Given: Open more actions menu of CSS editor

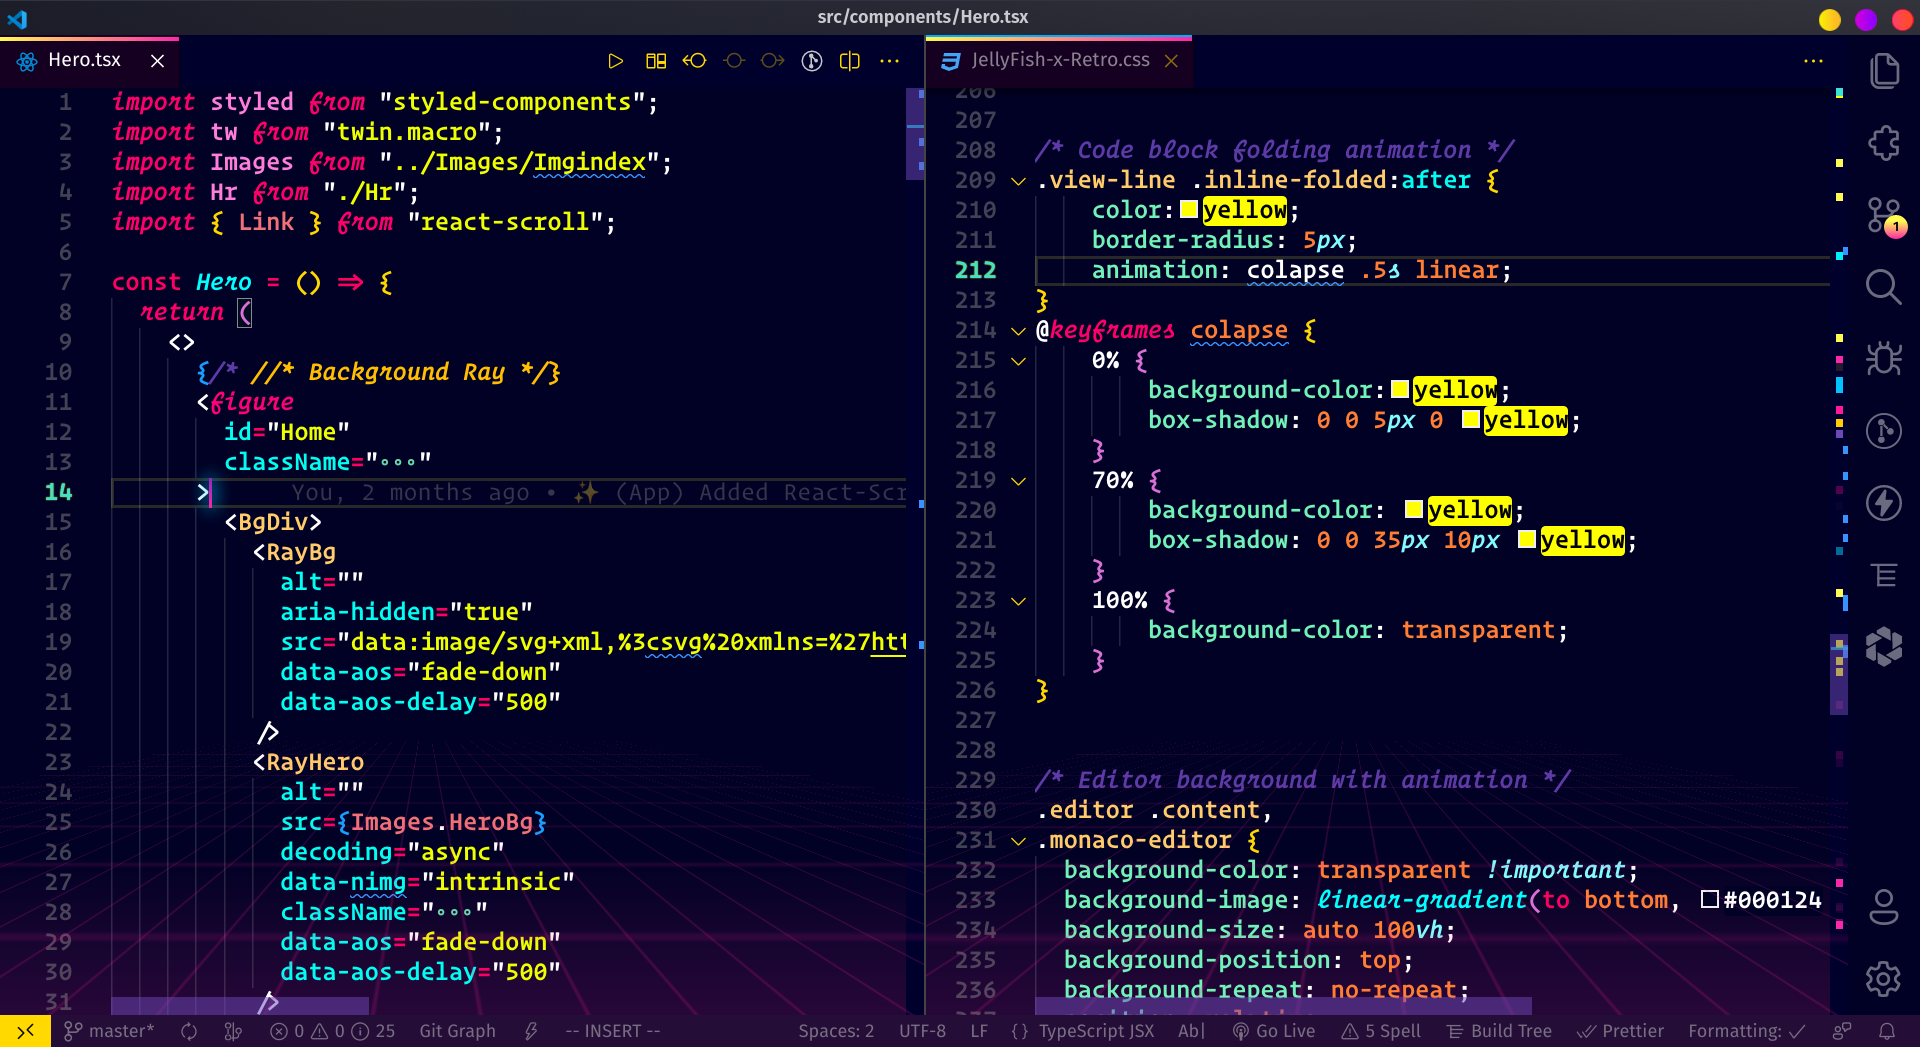Looking at the screenshot, I should 1813,61.
